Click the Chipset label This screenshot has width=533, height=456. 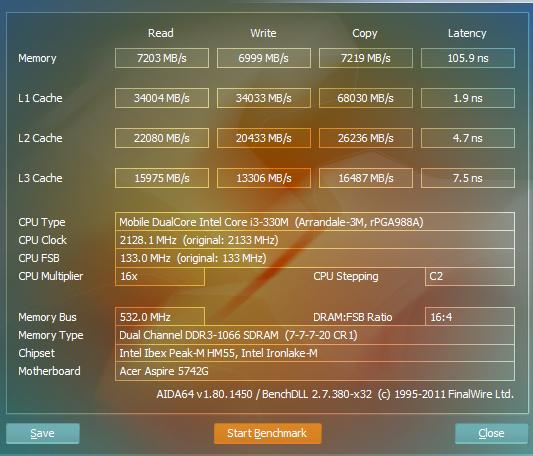pyautogui.click(x=36, y=353)
